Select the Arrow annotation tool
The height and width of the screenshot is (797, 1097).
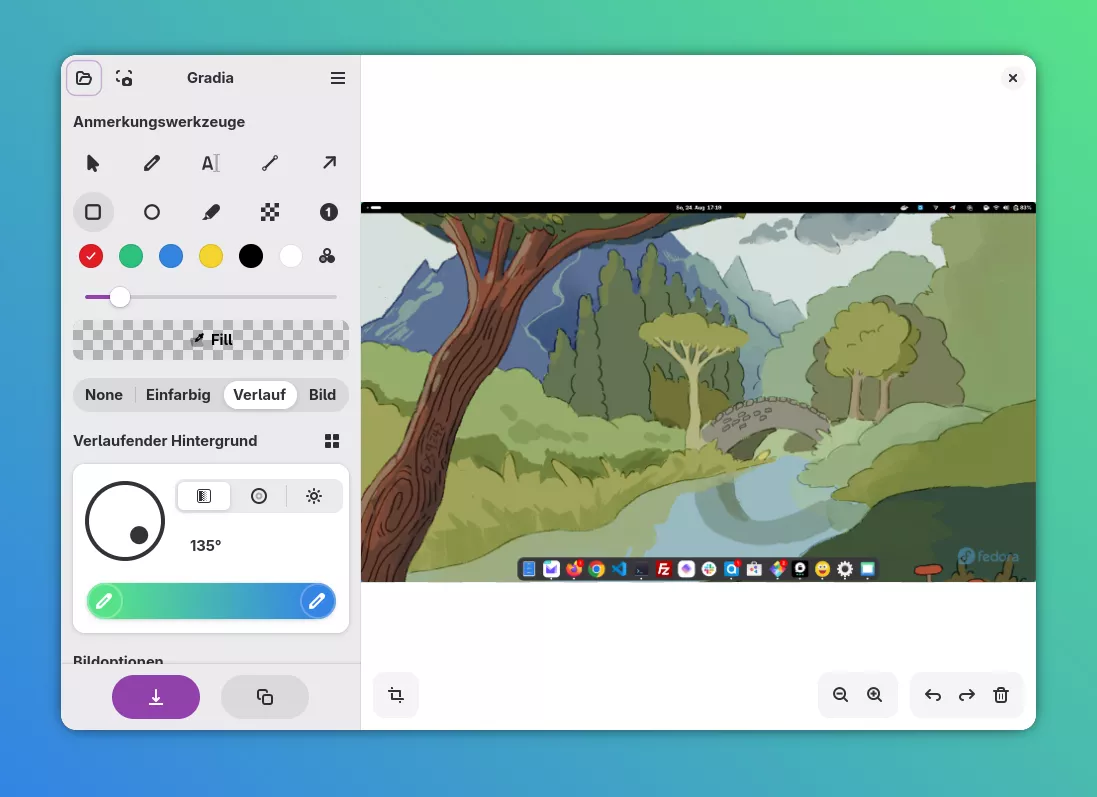tap(328, 163)
